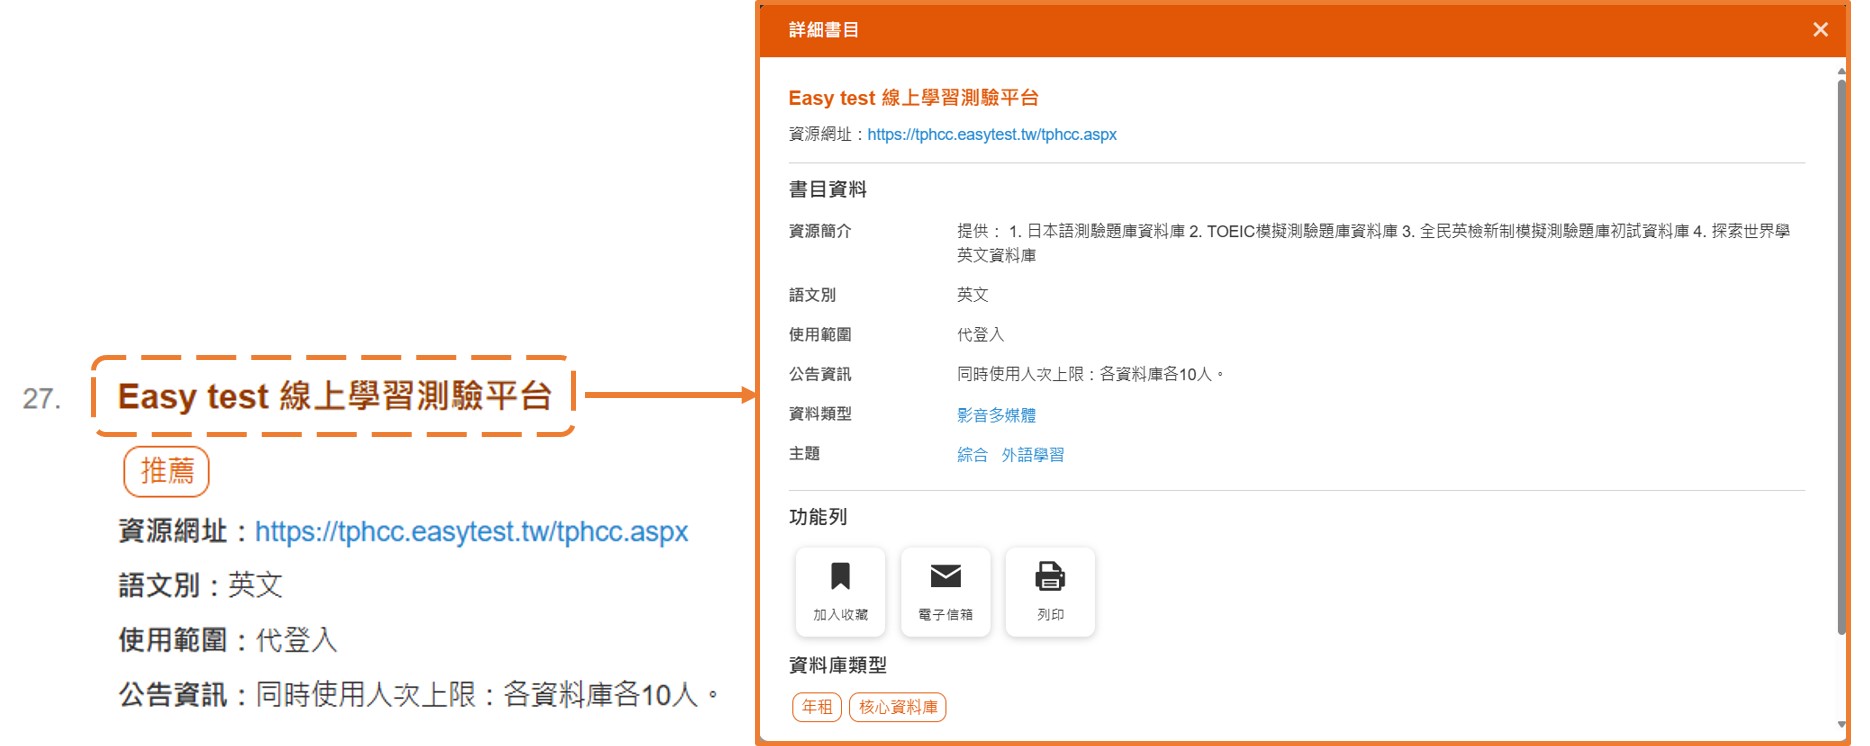Click the dialog's vertical scrollbar thumb
The height and width of the screenshot is (746, 1870).
(x=1841, y=355)
